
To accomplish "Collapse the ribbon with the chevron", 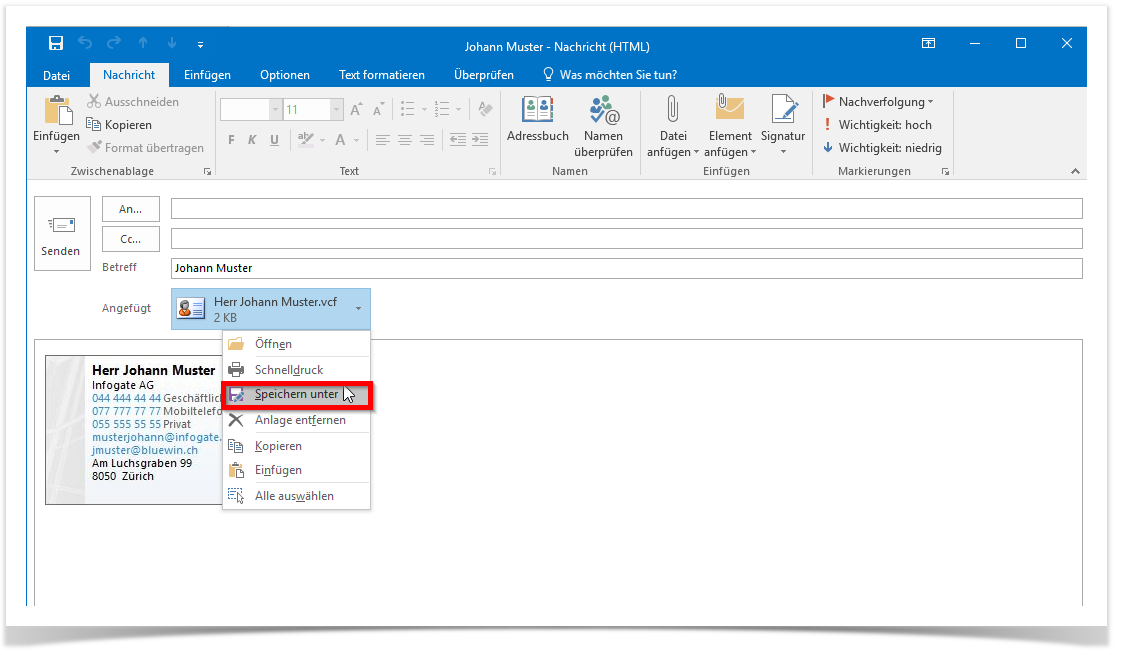I will coord(1075,172).
